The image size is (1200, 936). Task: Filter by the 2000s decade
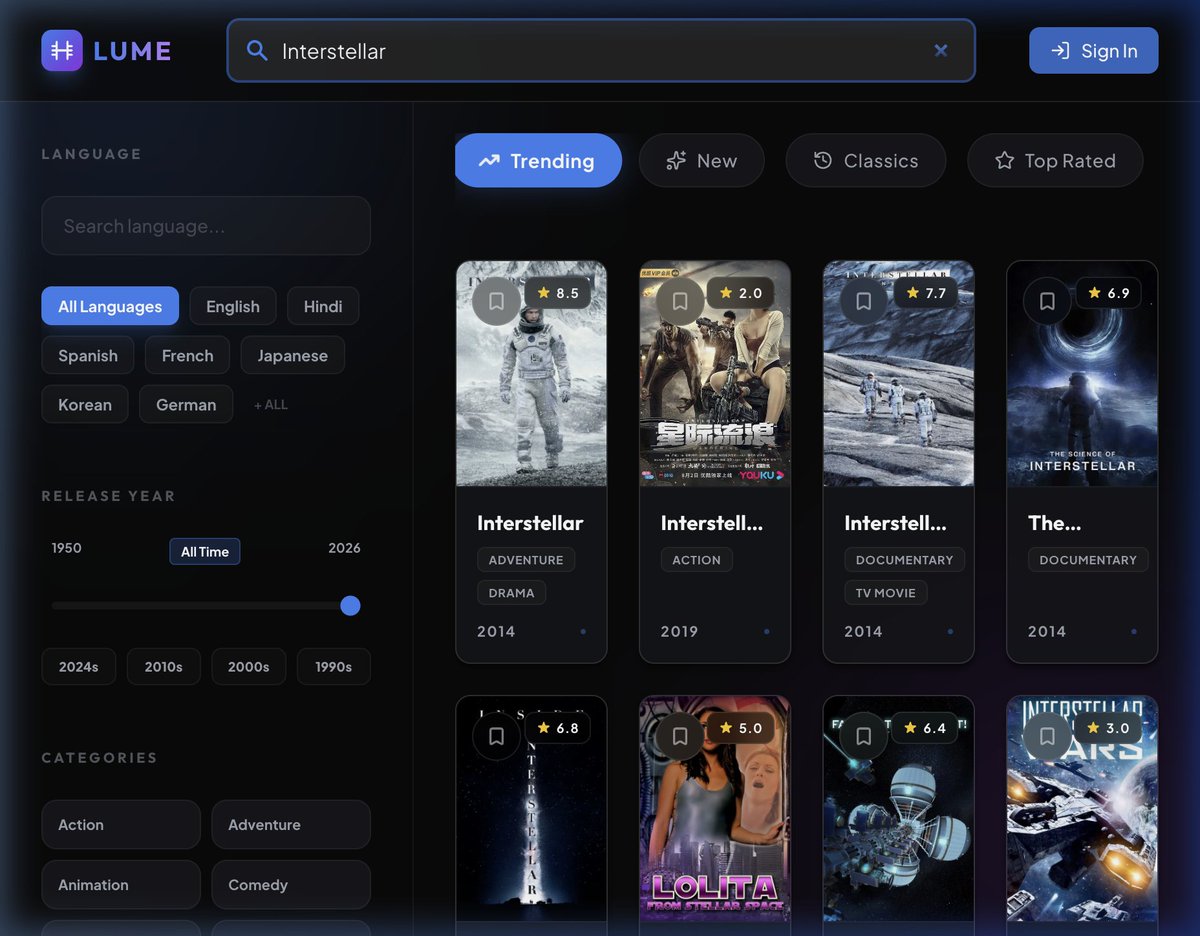pyautogui.click(x=249, y=666)
